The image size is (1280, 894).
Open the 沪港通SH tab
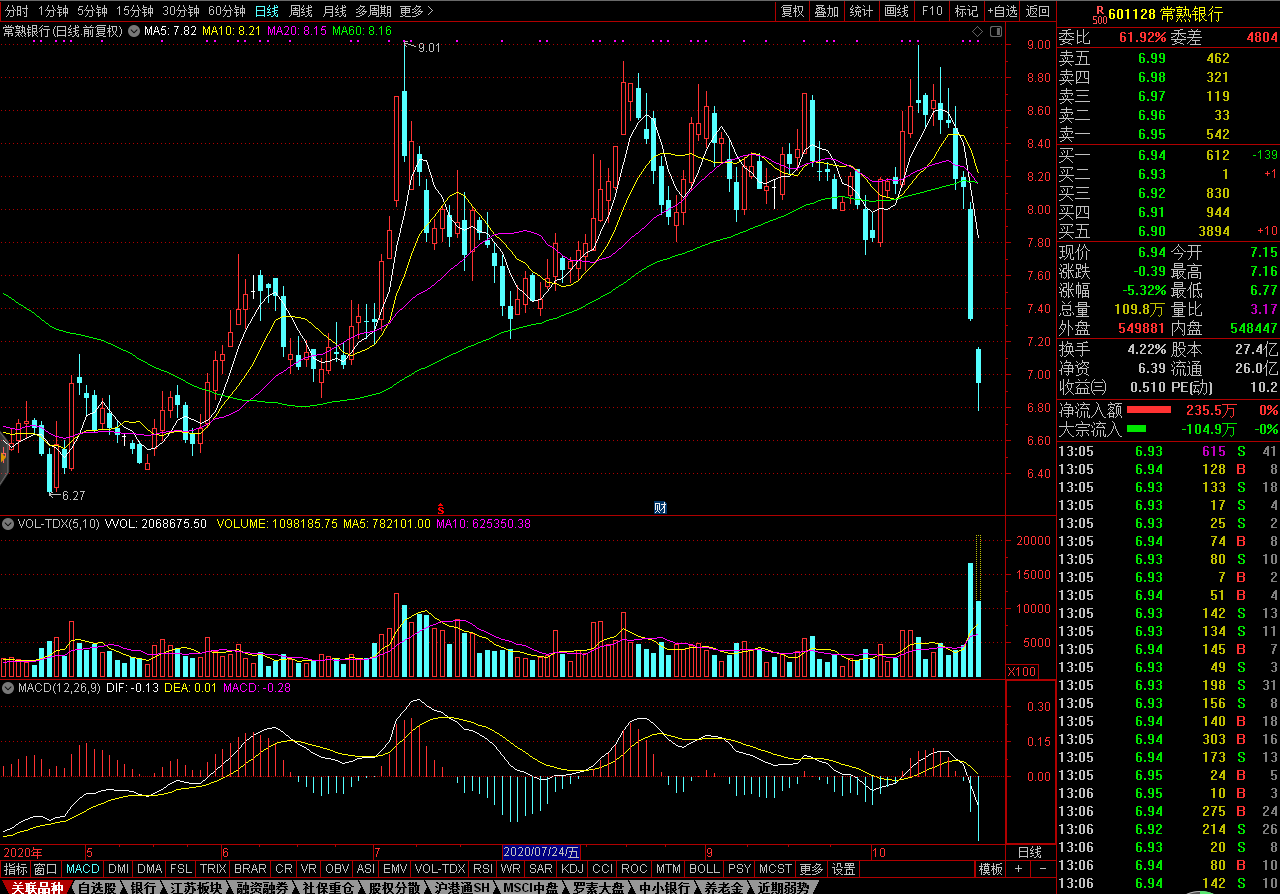[x=462, y=887]
